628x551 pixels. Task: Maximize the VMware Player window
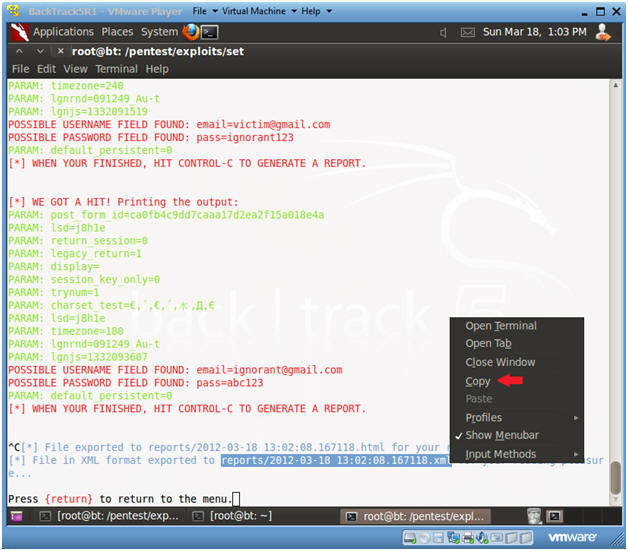pos(600,11)
